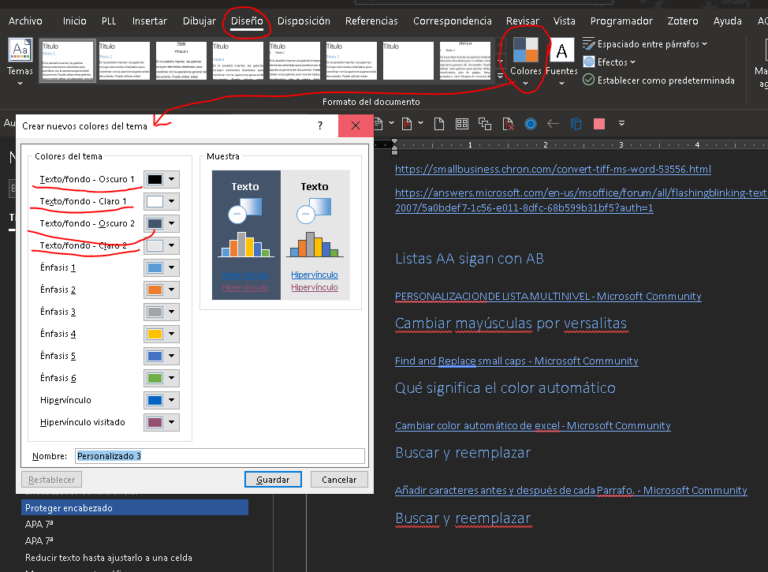This screenshot has height=572, width=768.
Task: Open the Colores theme colors gallery
Action: (525, 59)
